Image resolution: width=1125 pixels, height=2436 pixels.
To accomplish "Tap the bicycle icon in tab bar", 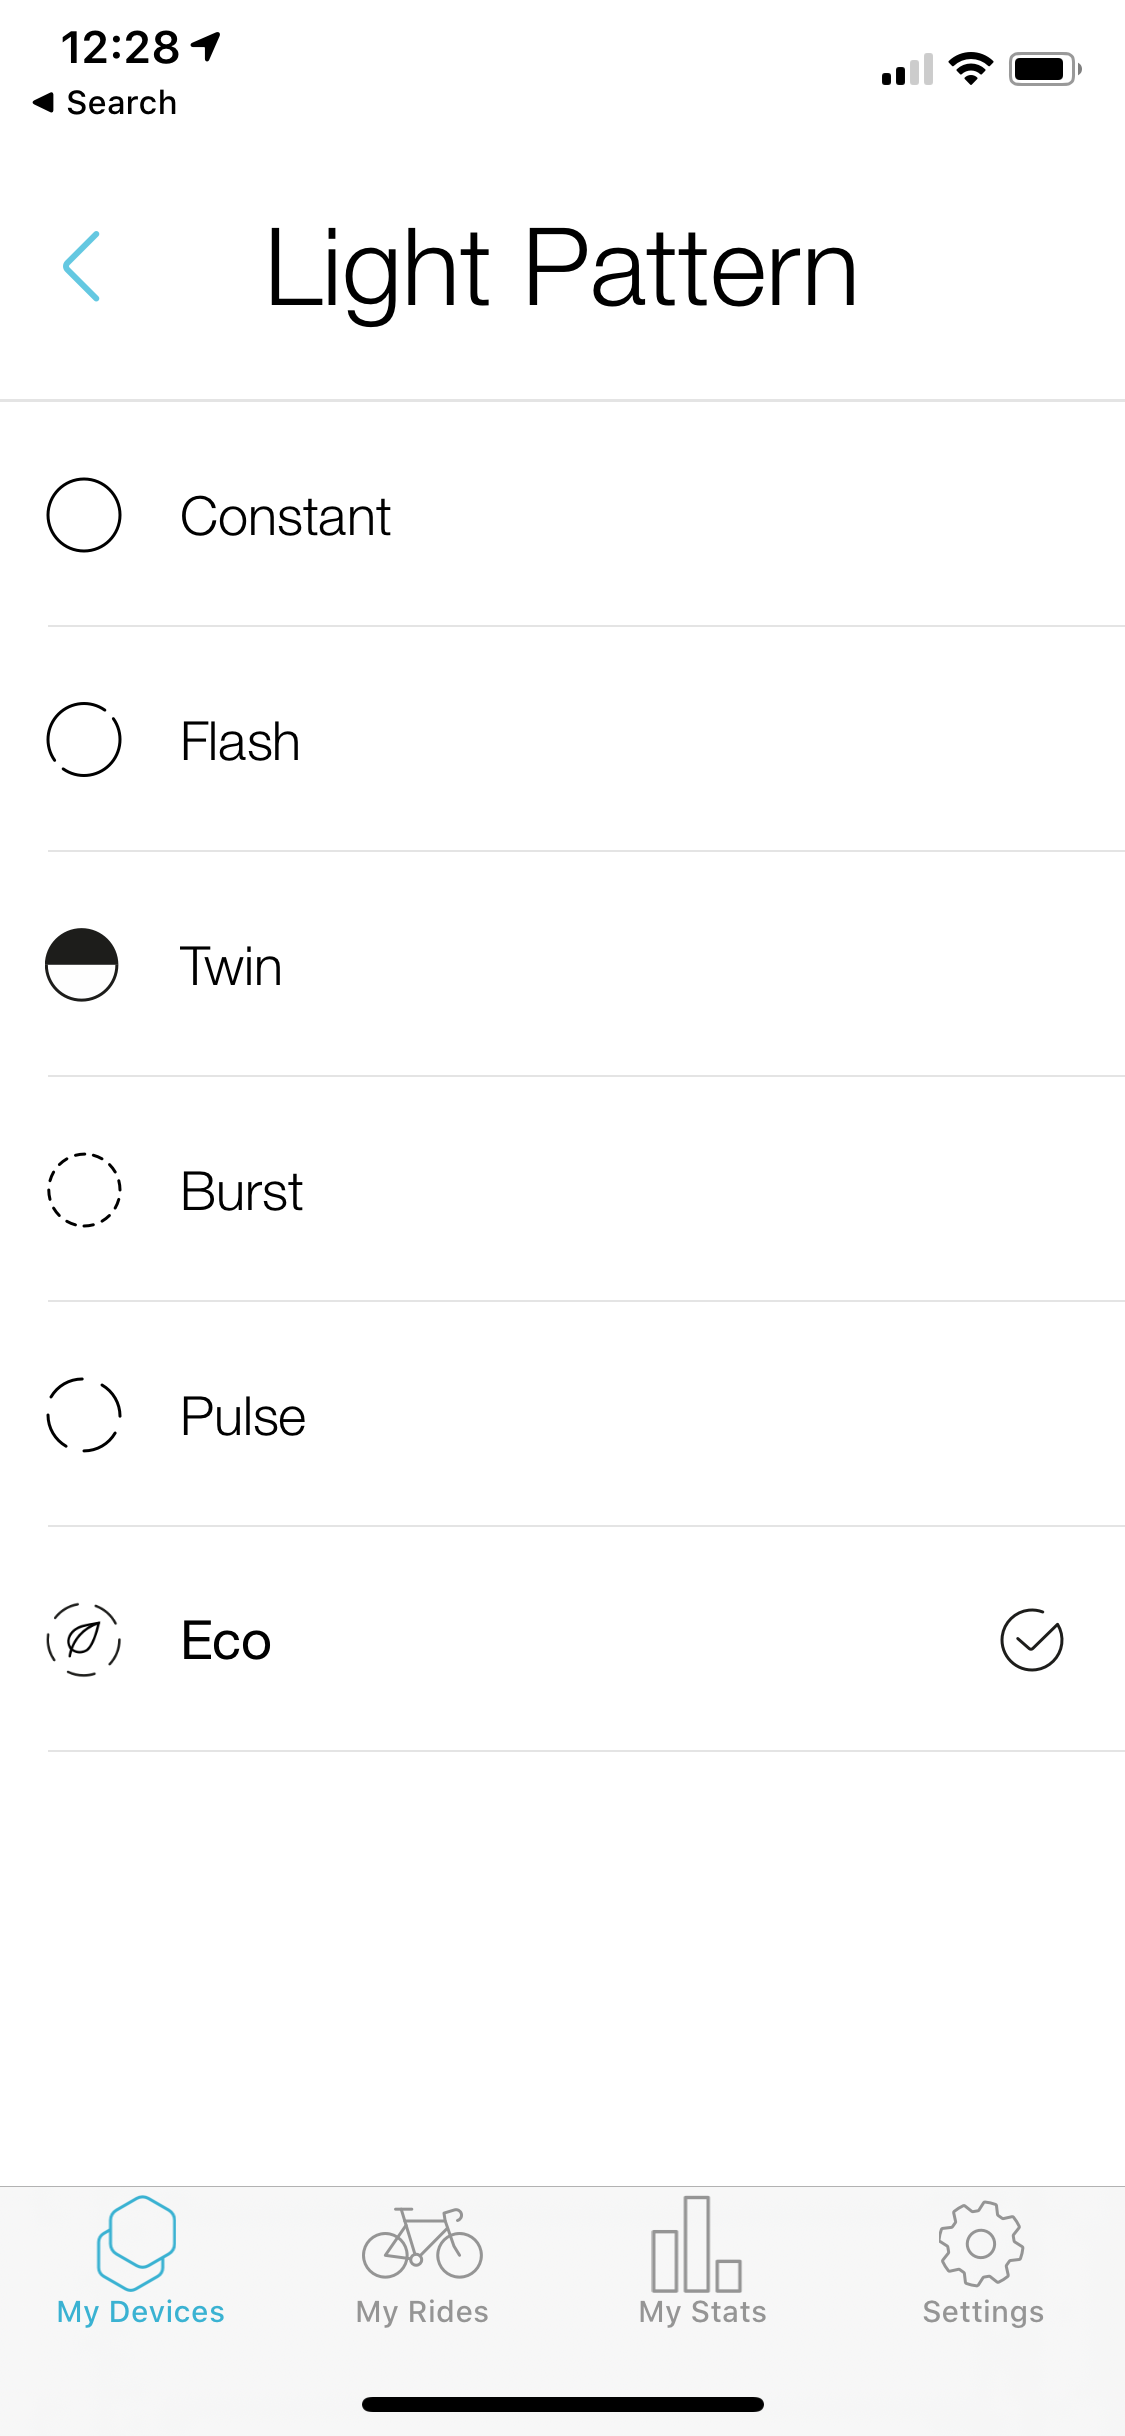I will [422, 2244].
